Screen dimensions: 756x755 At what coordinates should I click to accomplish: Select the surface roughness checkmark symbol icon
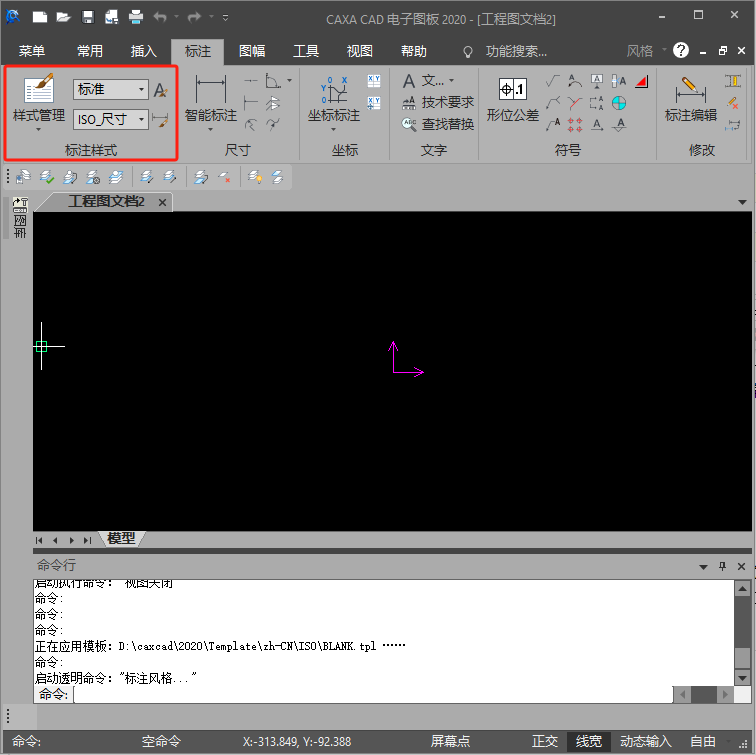553,81
